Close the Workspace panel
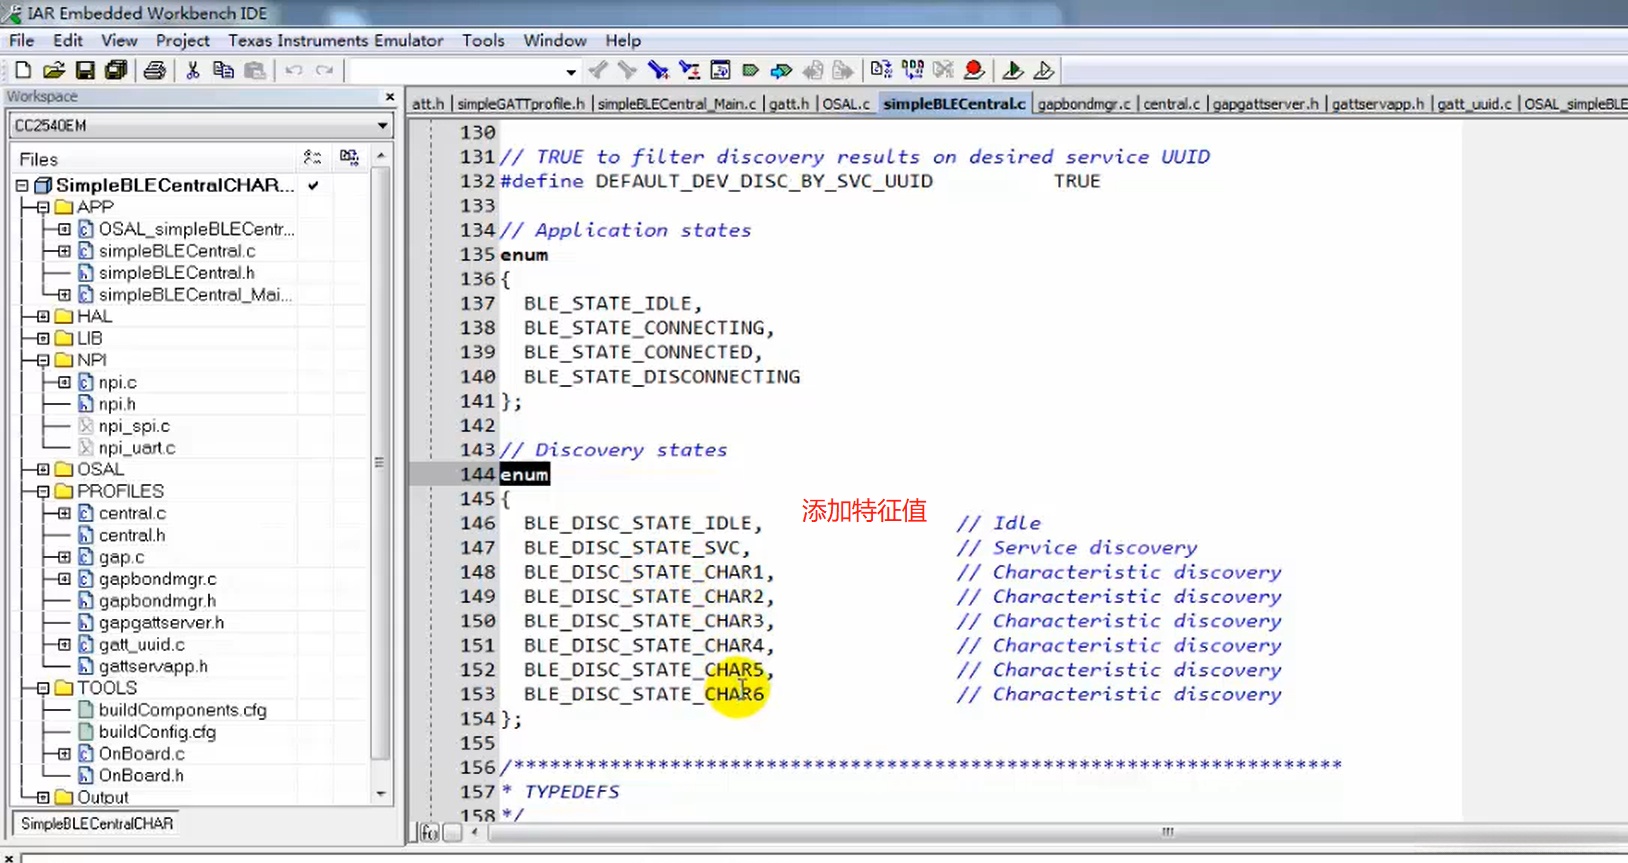The image size is (1628, 863). tap(390, 97)
